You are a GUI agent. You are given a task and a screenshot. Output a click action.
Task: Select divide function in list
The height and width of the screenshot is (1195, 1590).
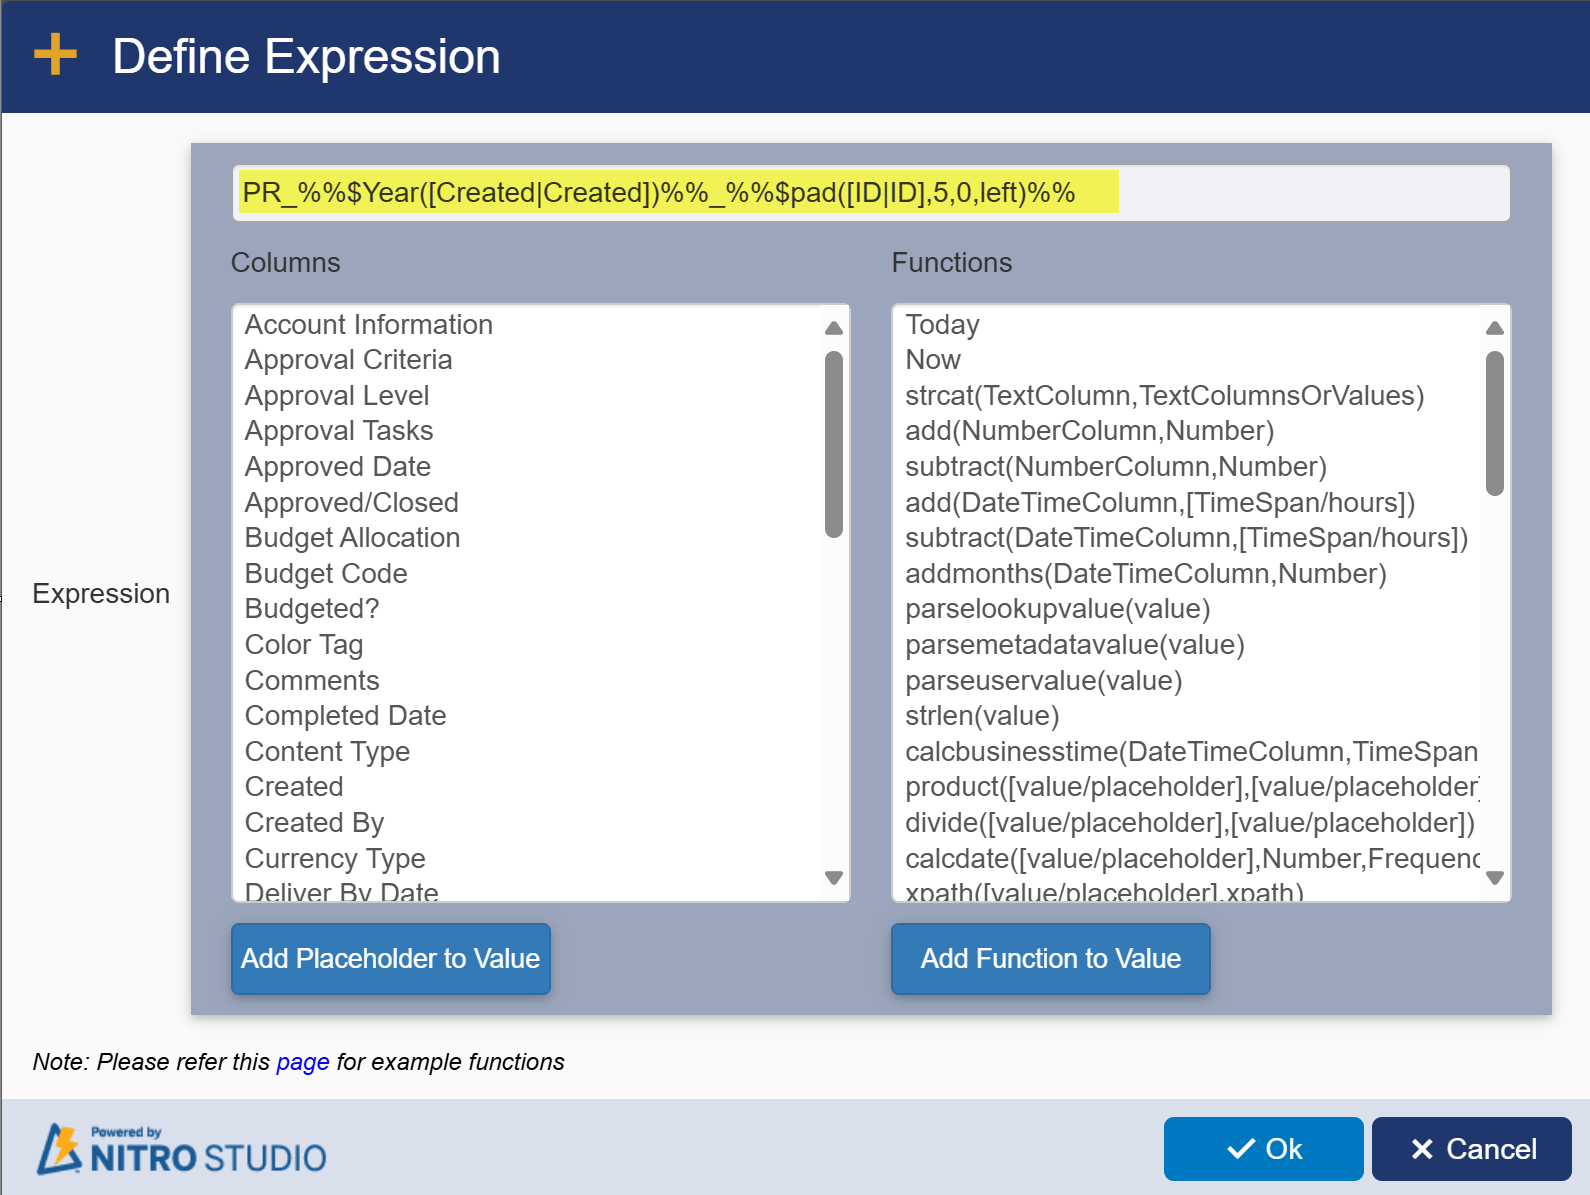pyautogui.click(x=1190, y=823)
